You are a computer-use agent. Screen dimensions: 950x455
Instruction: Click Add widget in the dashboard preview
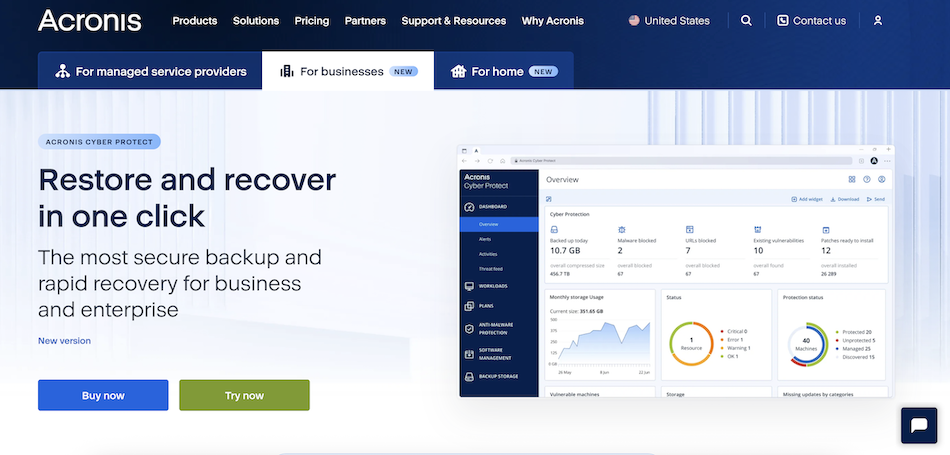click(807, 199)
